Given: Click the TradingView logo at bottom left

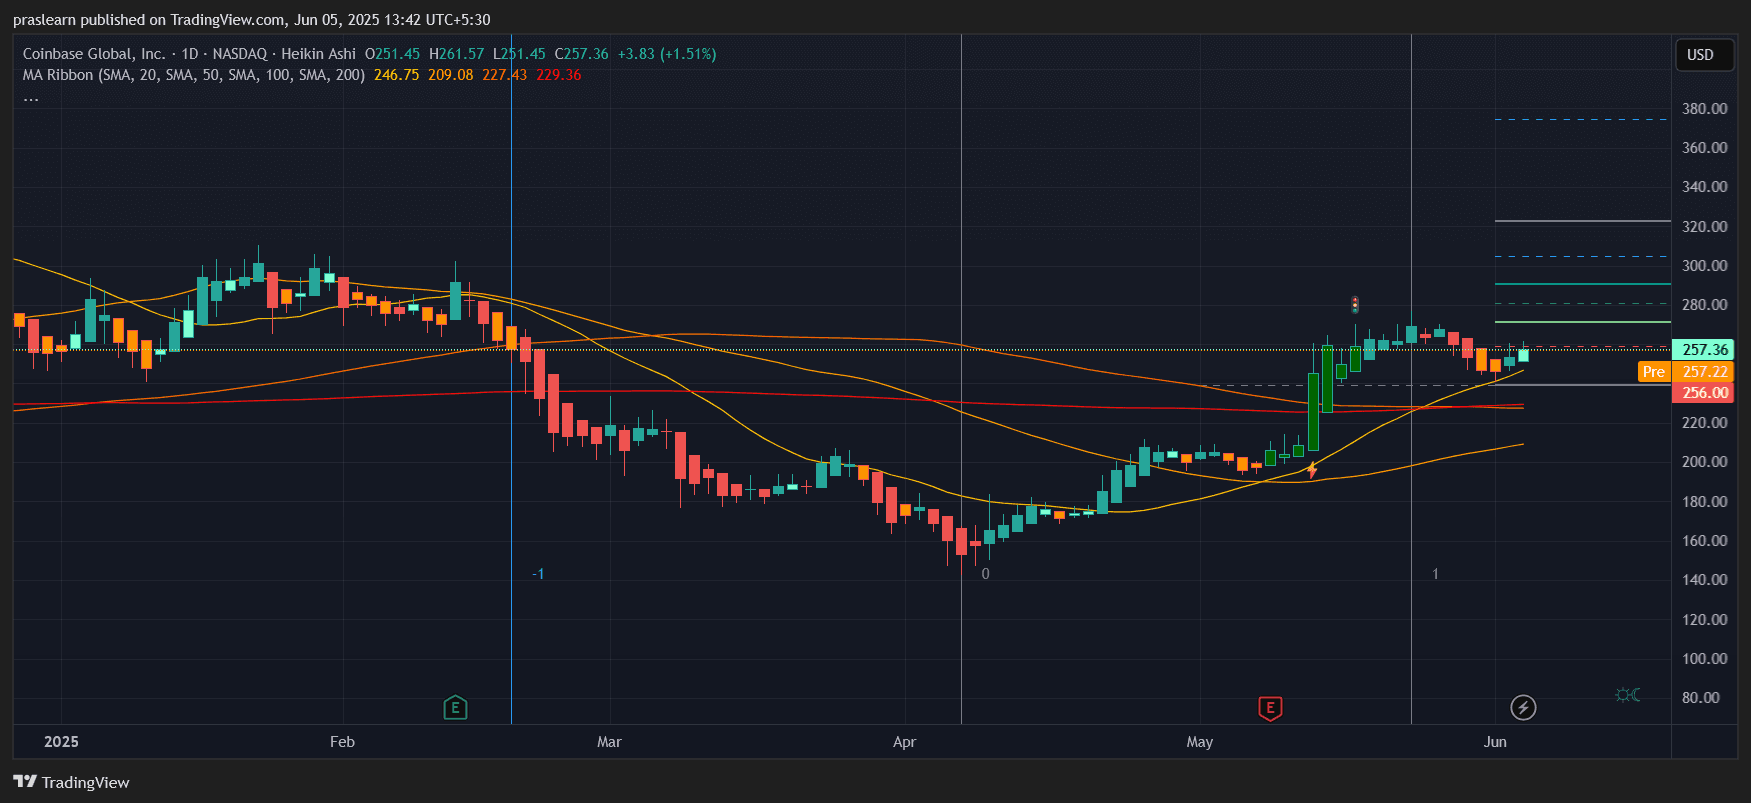Looking at the screenshot, I should coord(71,782).
